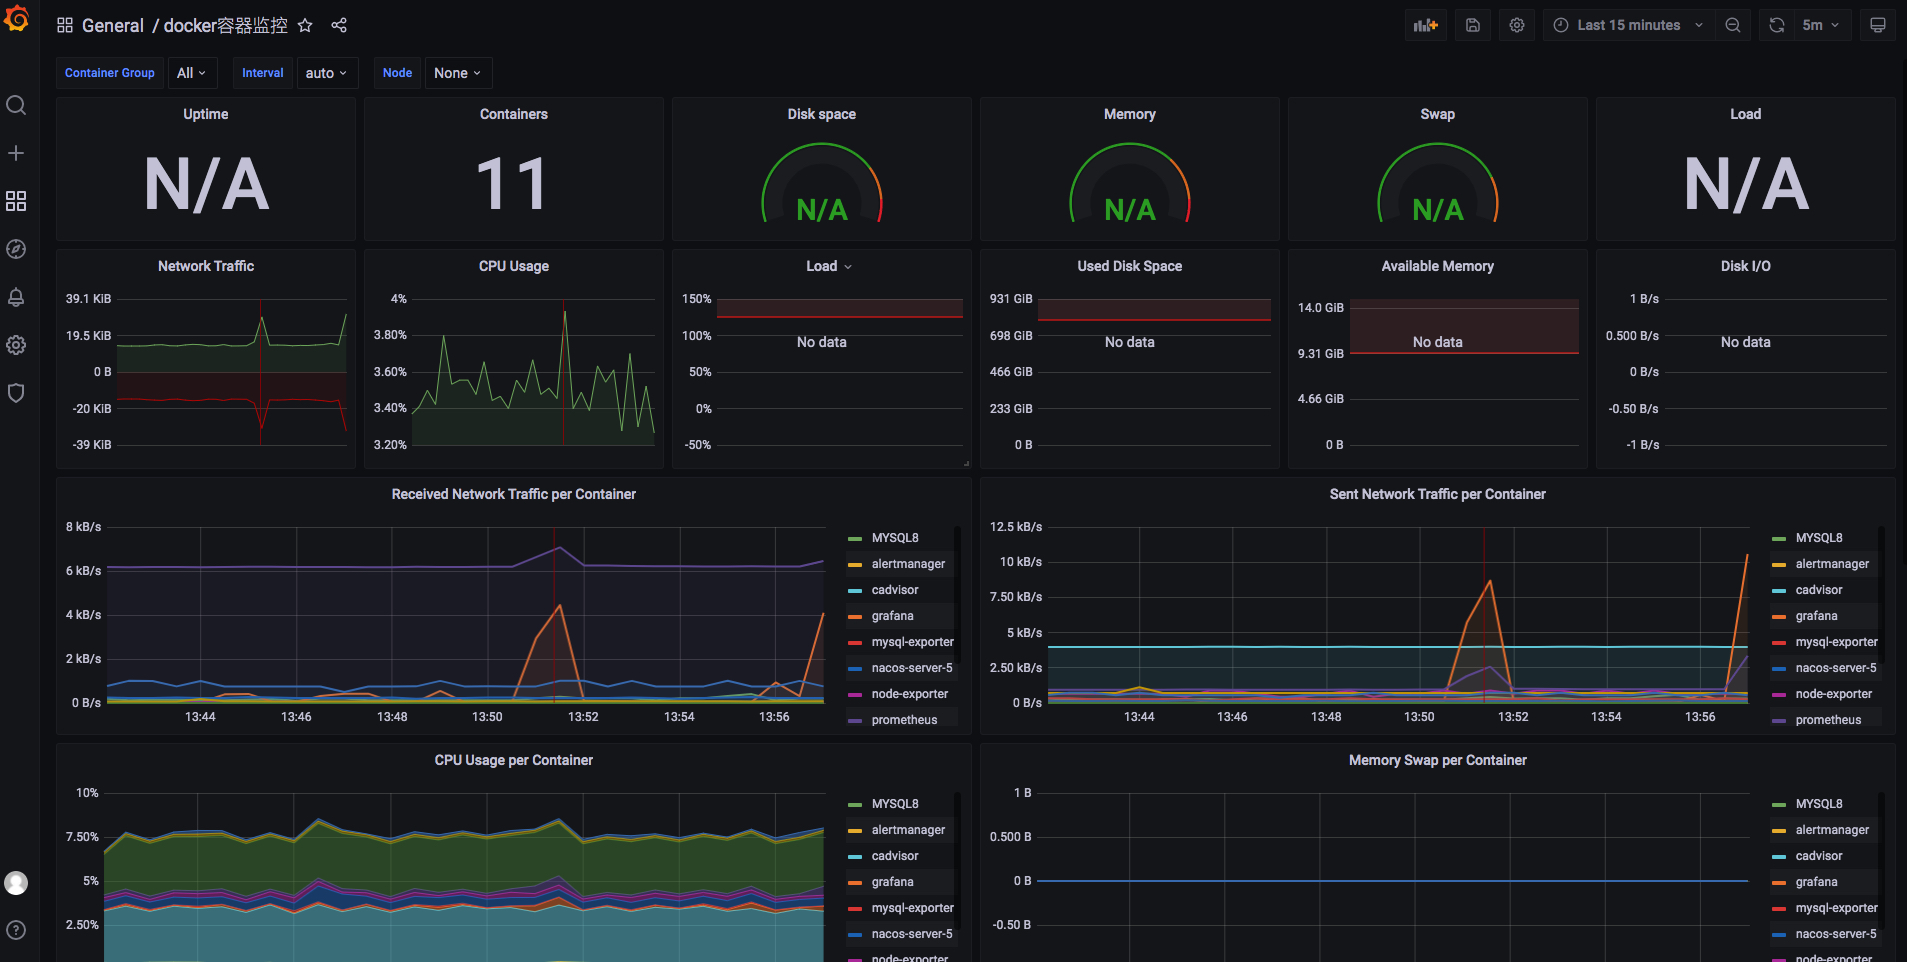Open the Available Memory panel title

(1438, 266)
